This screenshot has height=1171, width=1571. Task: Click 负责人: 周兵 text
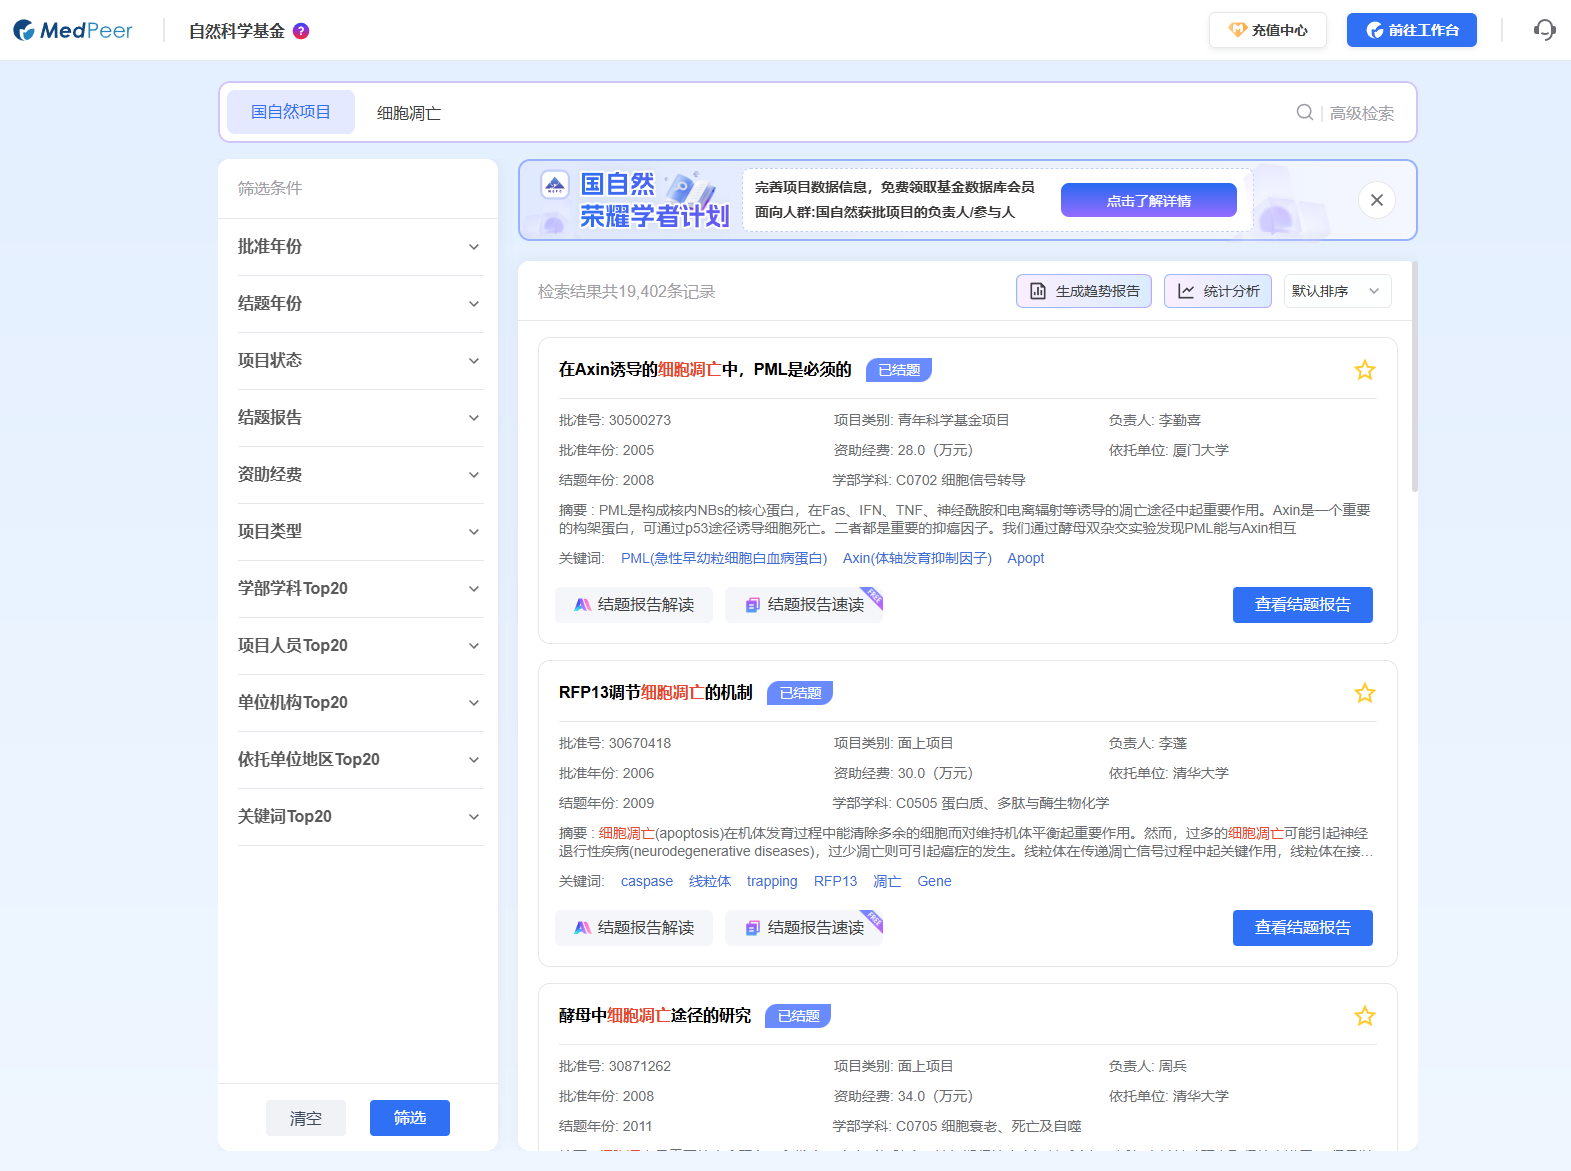point(1148,1066)
